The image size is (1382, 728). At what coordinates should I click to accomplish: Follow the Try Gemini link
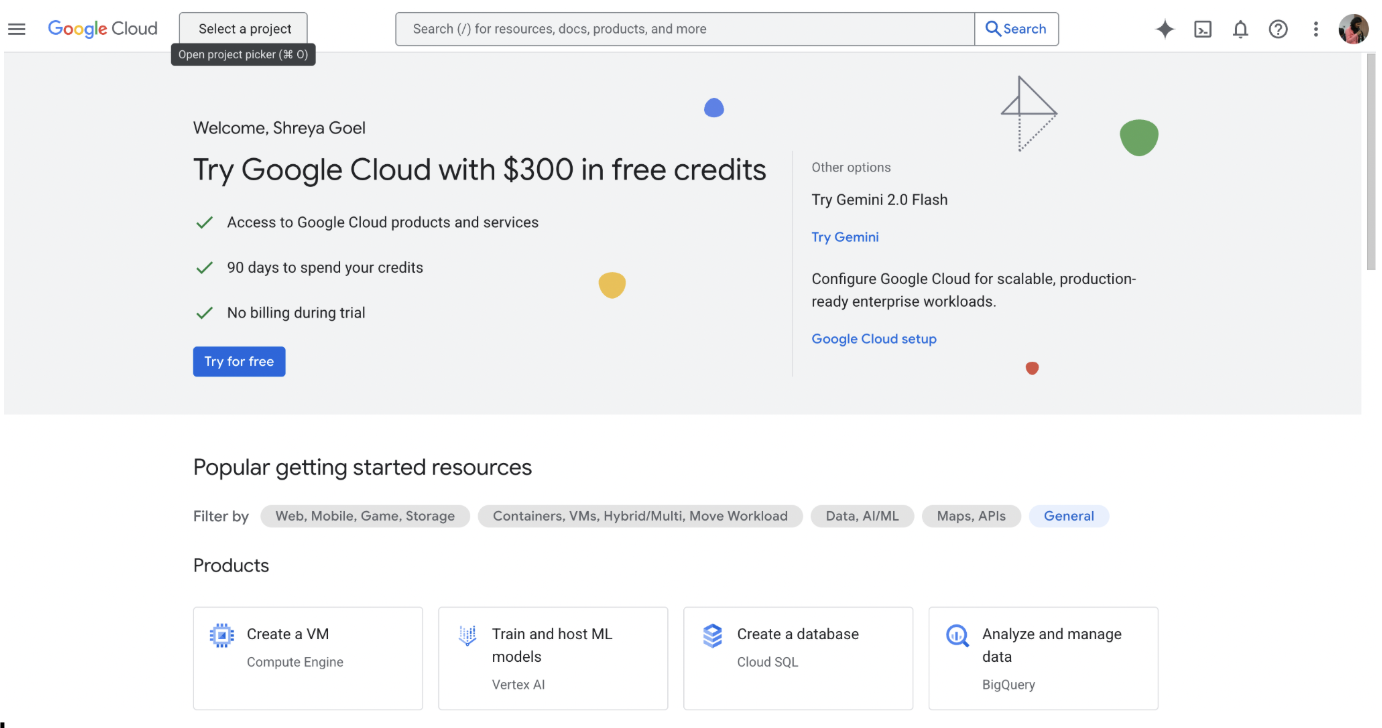tap(845, 237)
